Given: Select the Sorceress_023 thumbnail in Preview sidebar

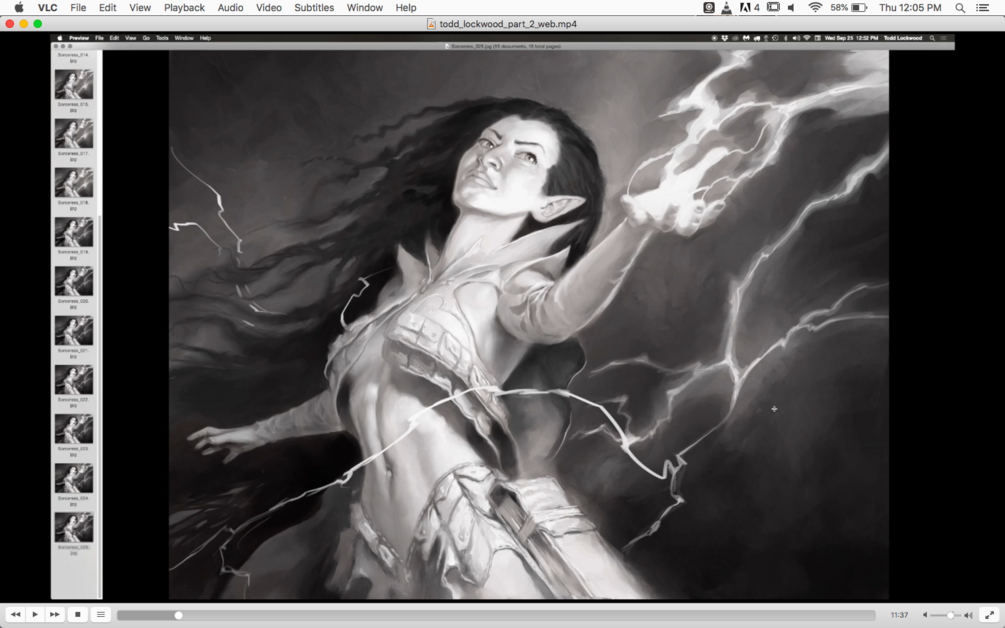Looking at the screenshot, I should (x=74, y=429).
